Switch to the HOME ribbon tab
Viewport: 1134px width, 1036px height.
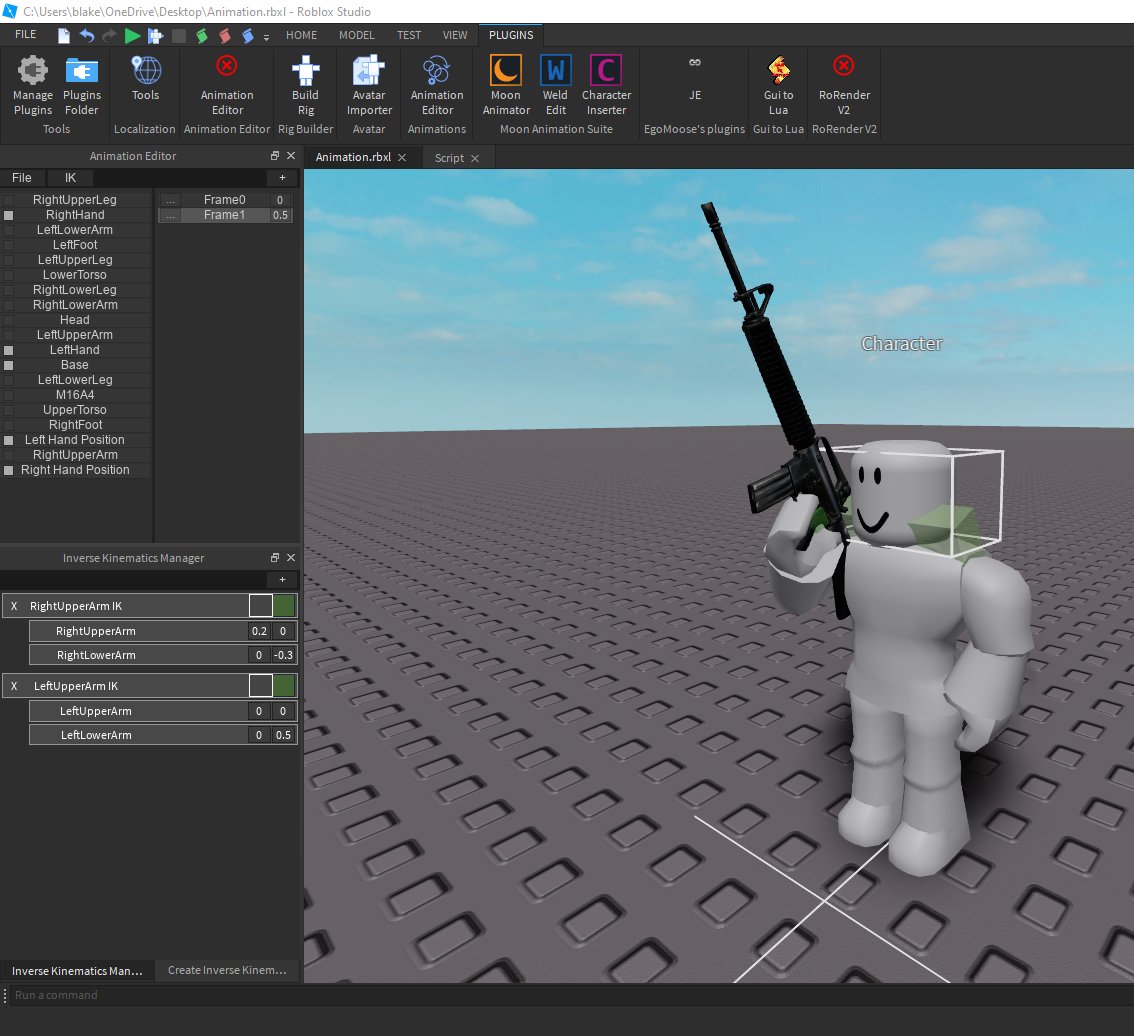[x=302, y=35]
